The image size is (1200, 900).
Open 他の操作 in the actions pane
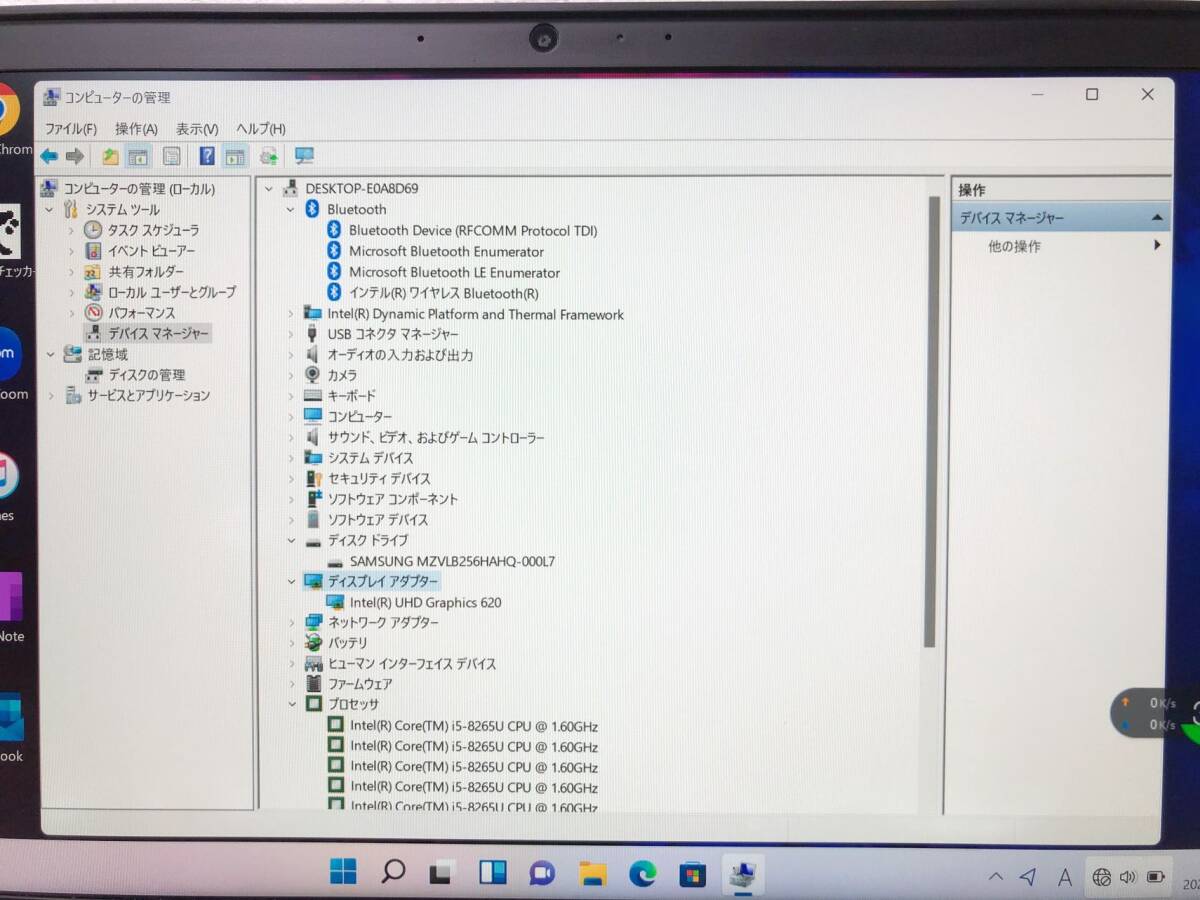point(1014,247)
